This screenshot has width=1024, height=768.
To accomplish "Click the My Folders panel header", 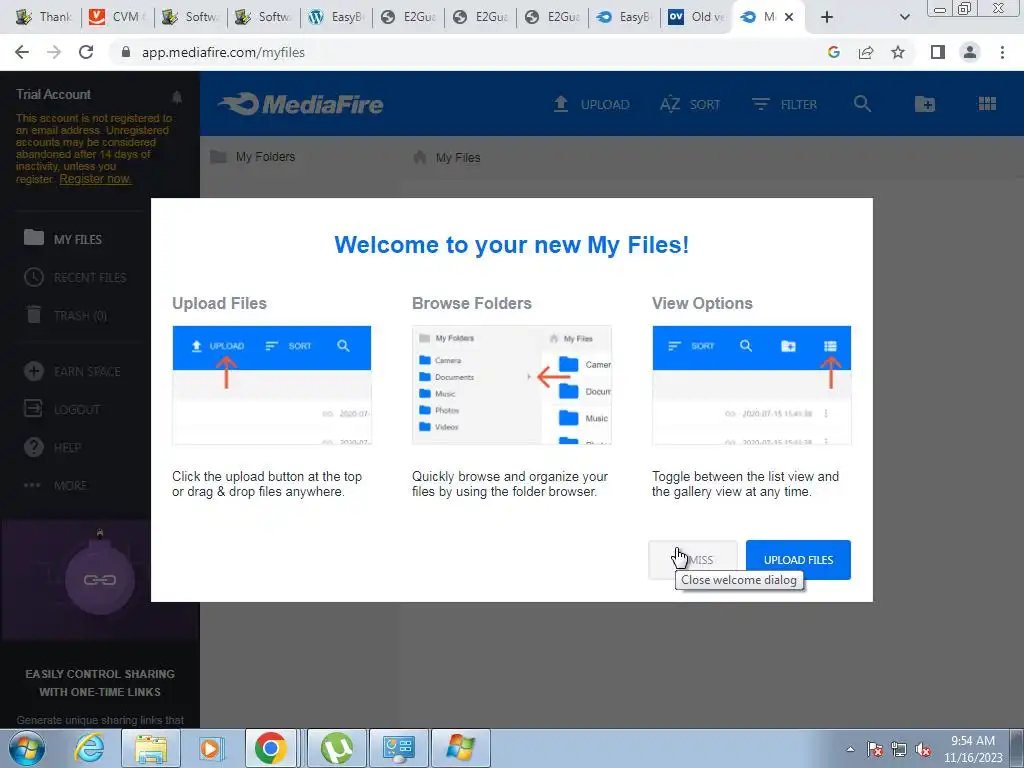I will 253,157.
